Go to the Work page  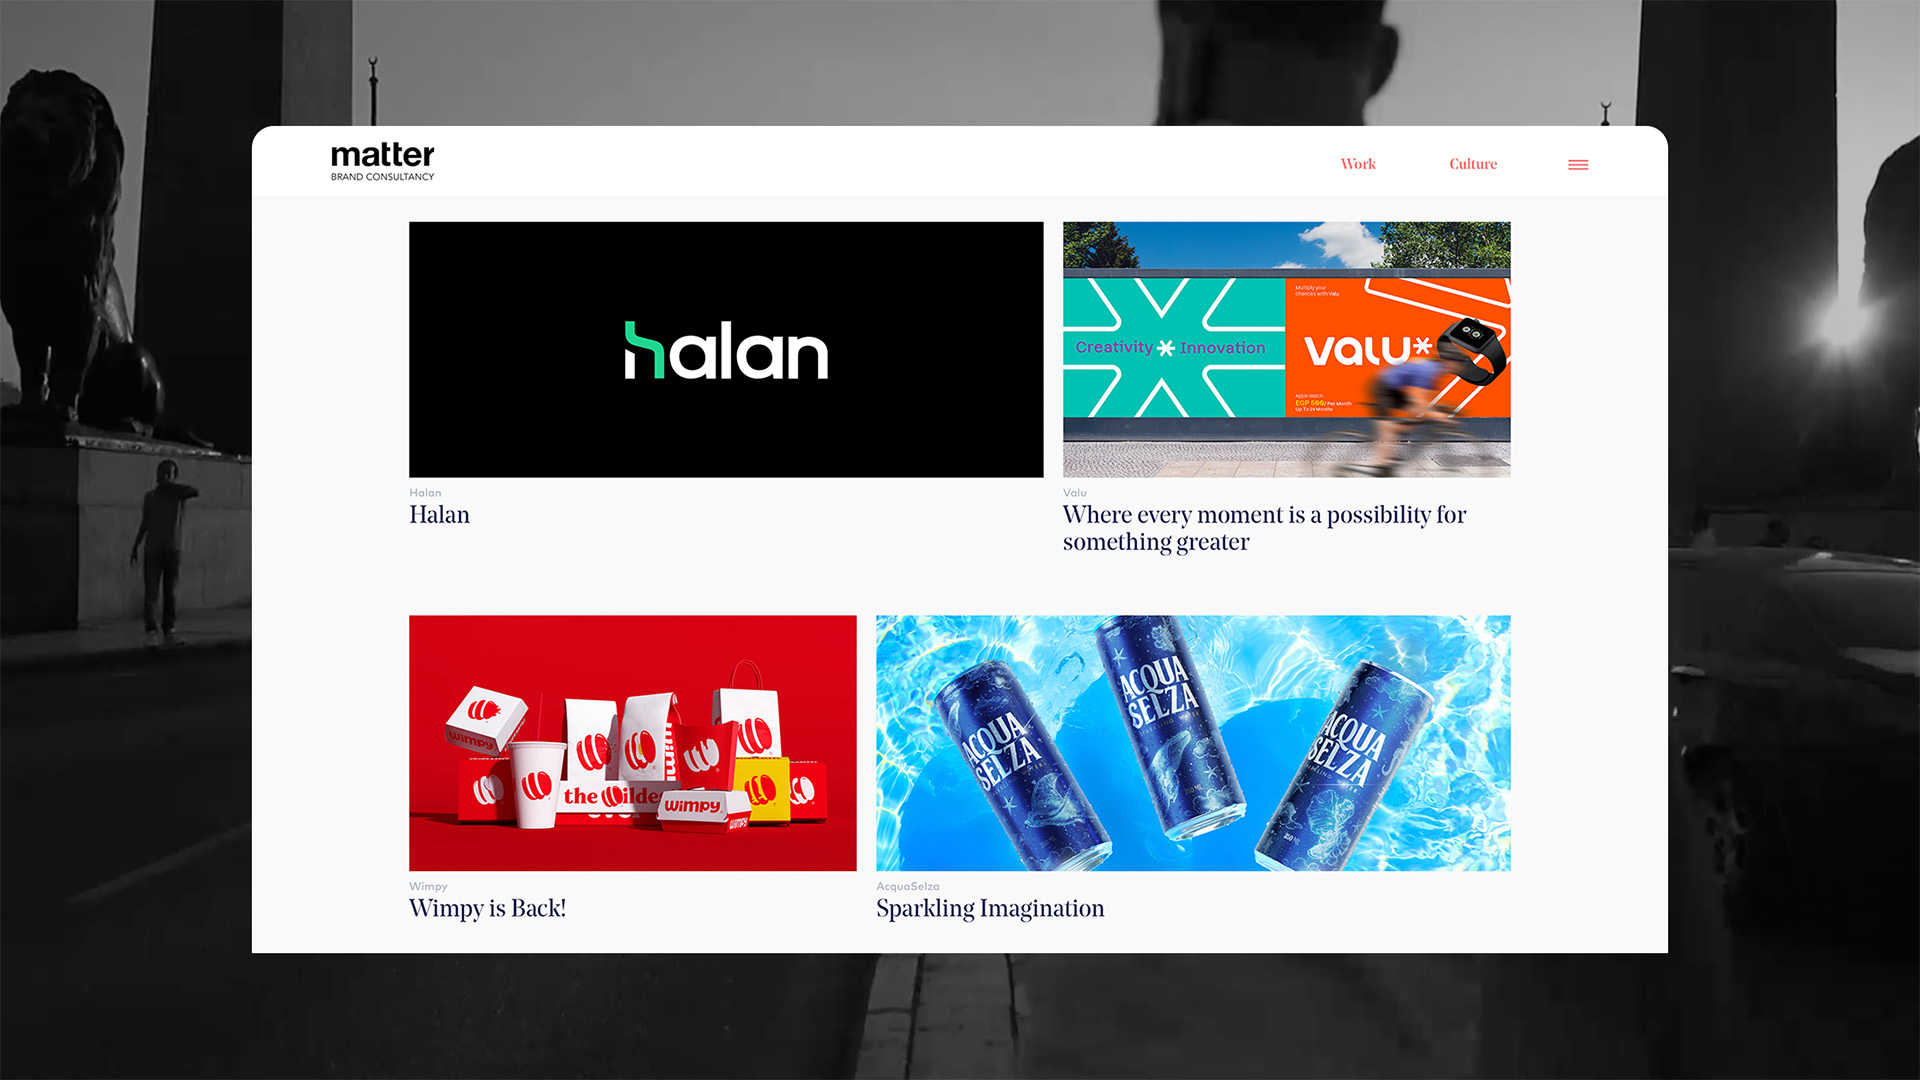(1358, 164)
